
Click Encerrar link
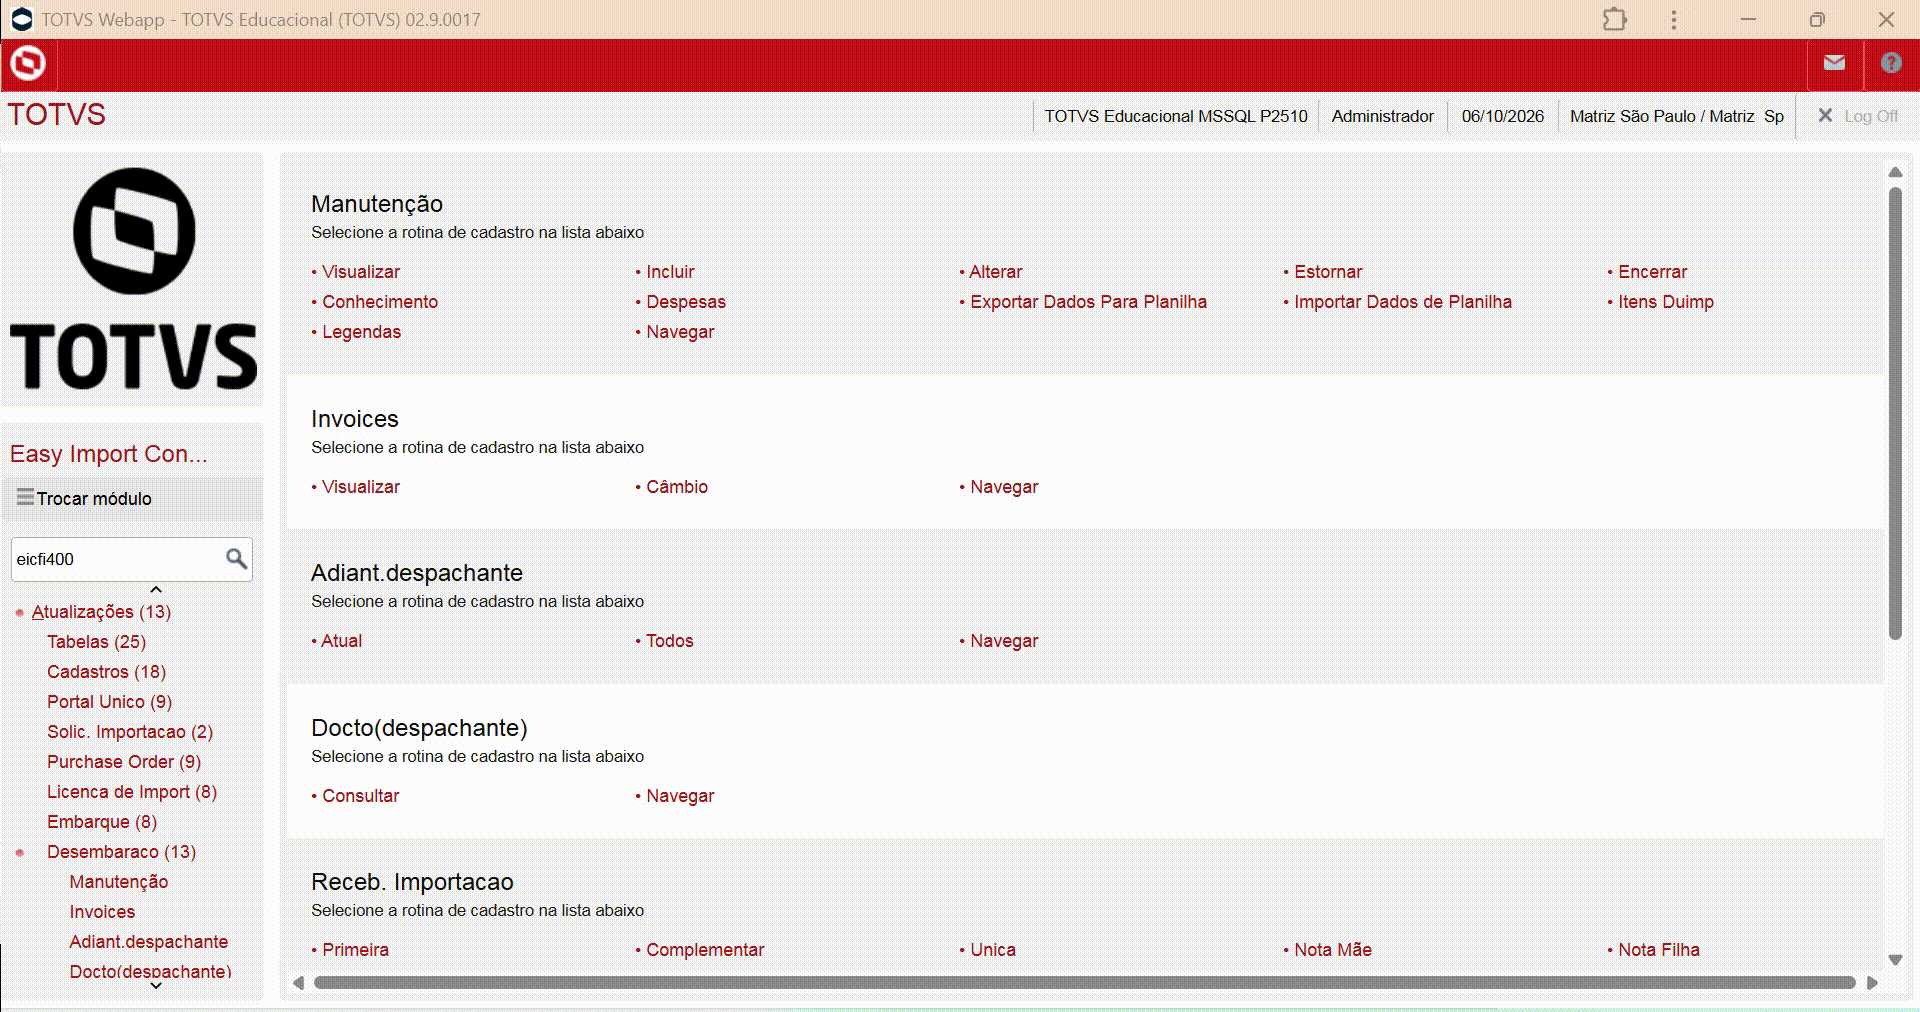[1652, 272]
